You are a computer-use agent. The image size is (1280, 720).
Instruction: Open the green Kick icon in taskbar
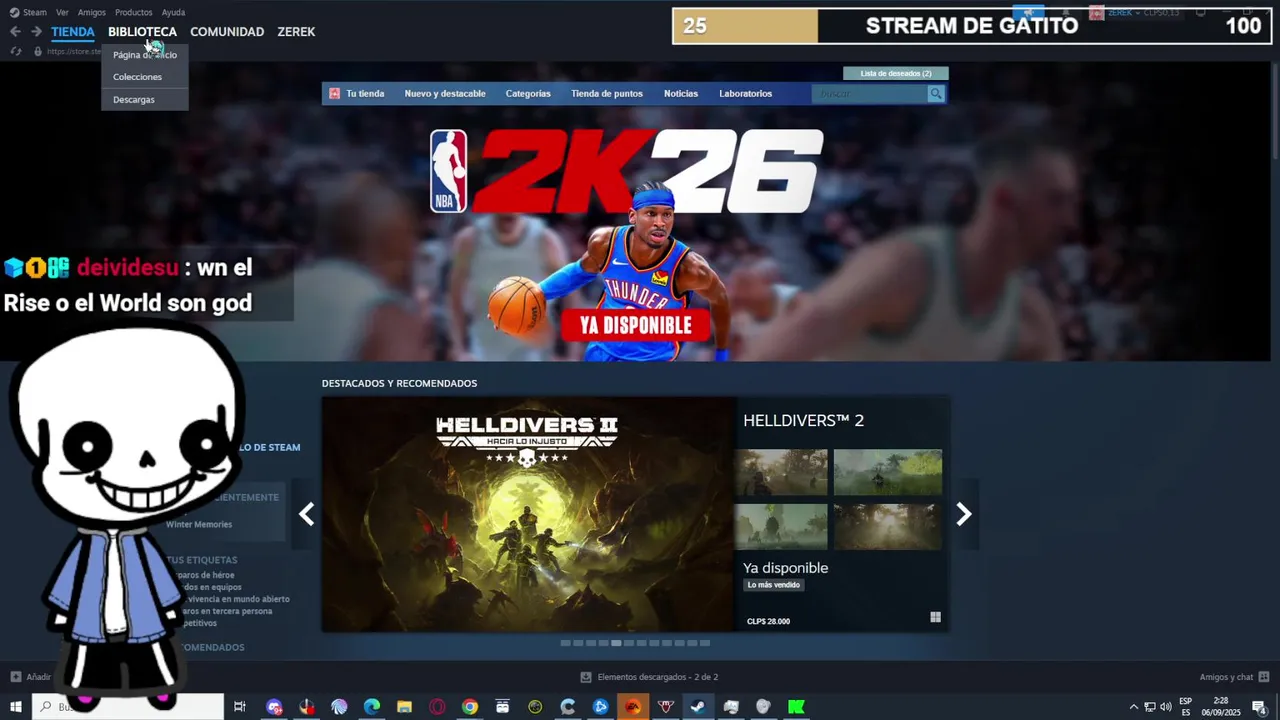796,707
